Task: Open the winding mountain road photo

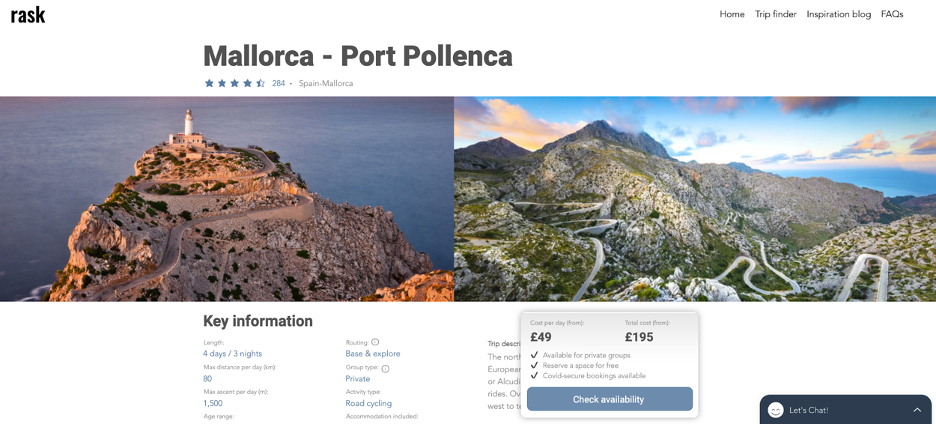Action: click(x=695, y=199)
